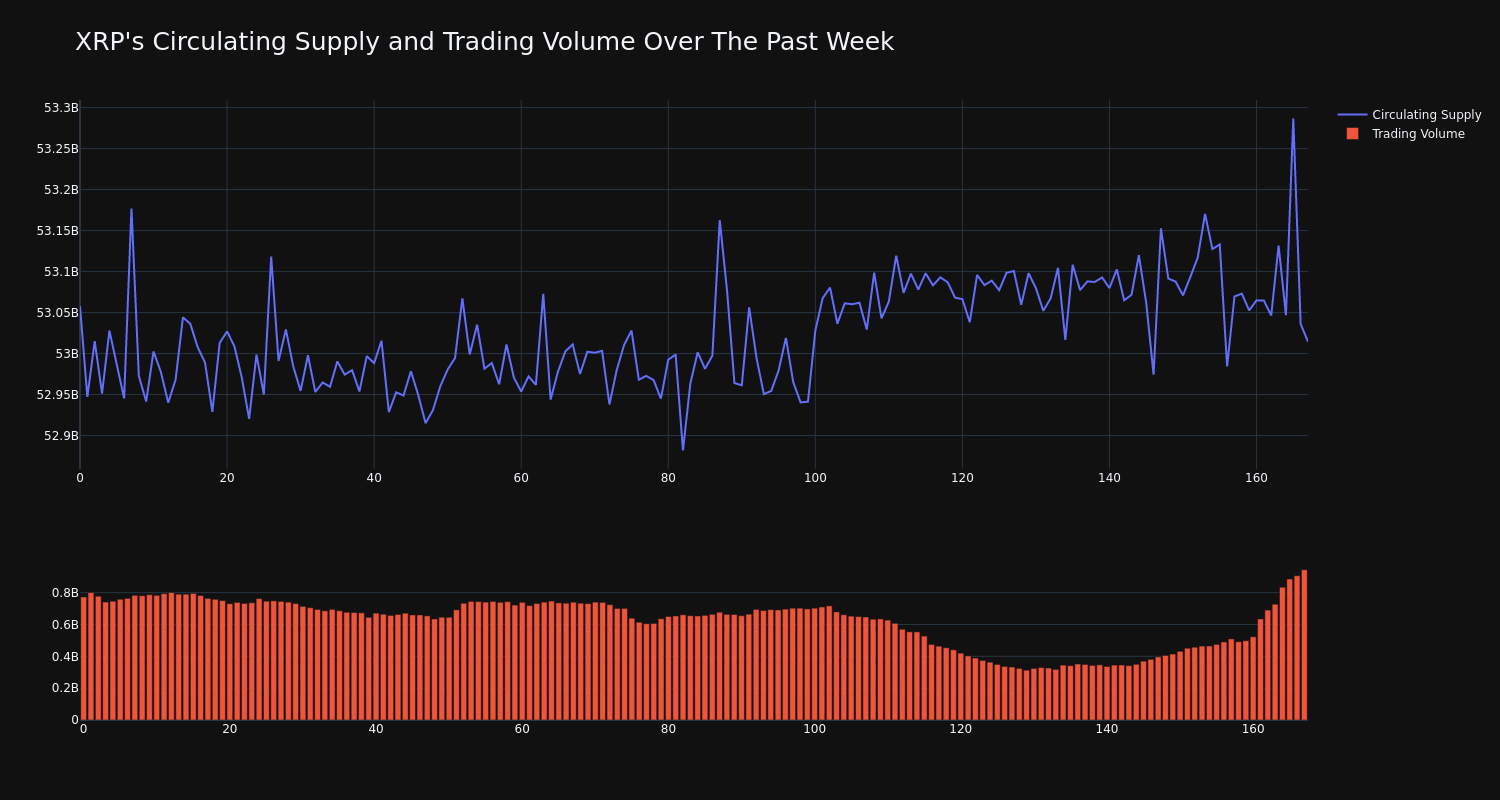The height and width of the screenshot is (800, 1500).
Task: Click x-axis label 120 under volume chart
Action: pyautogui.click(x=960, y=729)
